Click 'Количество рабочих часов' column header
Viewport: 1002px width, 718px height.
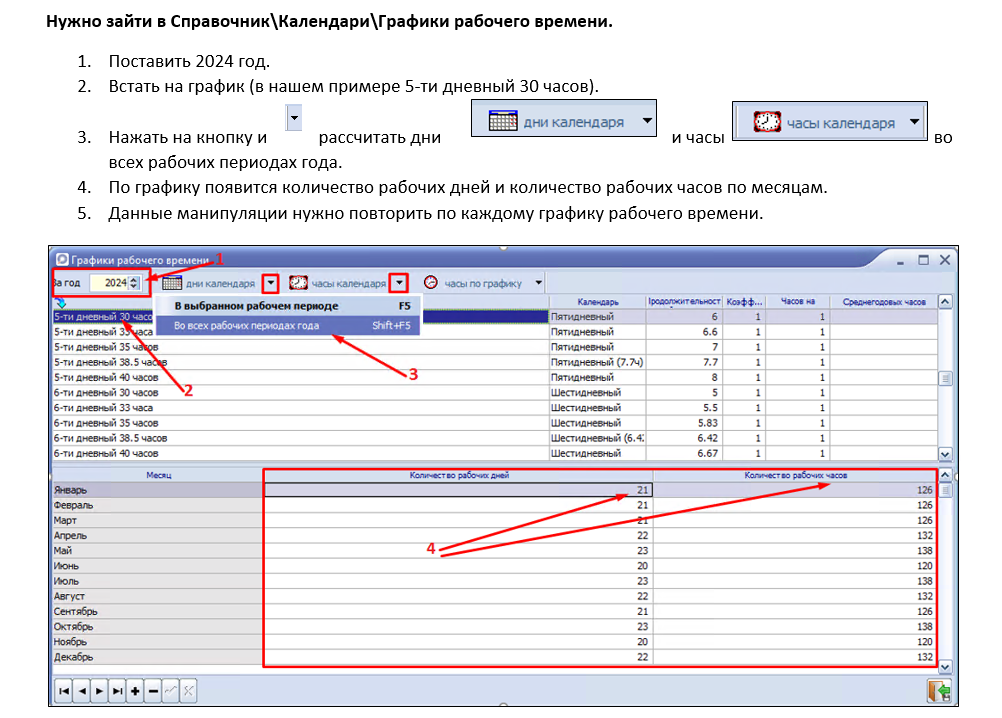pos(795,475)
